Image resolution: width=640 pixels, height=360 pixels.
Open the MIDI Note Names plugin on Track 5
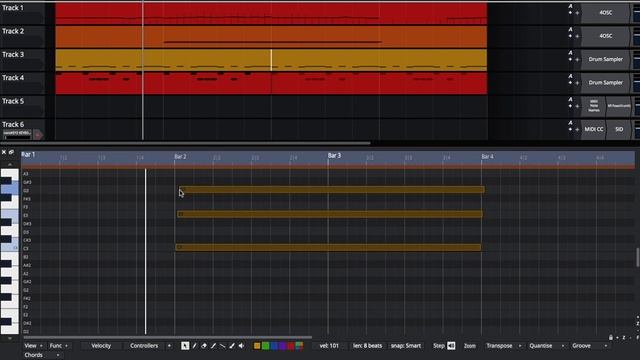pos(593,106)
